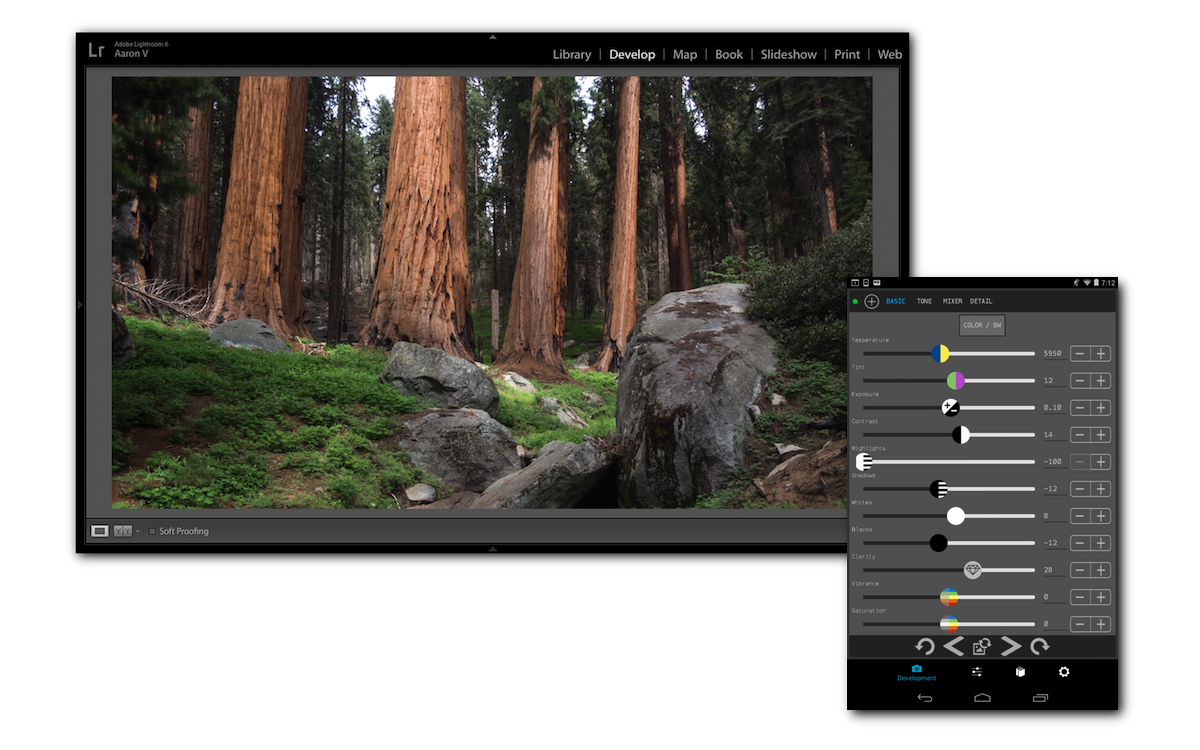The width and height of the screenshot is (1200, 750).
Task: Select the Develop module
Action: point(632,54)
